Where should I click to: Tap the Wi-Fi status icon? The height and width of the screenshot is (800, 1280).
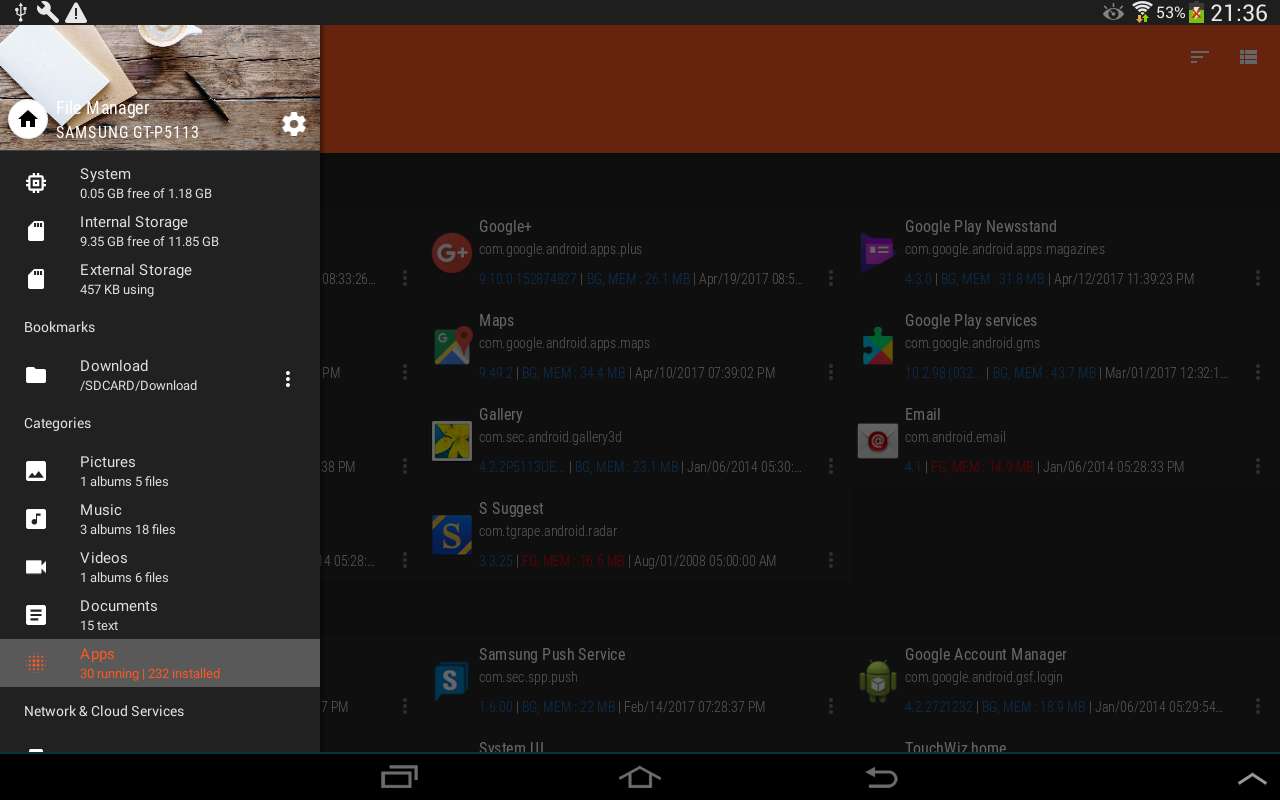[x=1142, y=12]
